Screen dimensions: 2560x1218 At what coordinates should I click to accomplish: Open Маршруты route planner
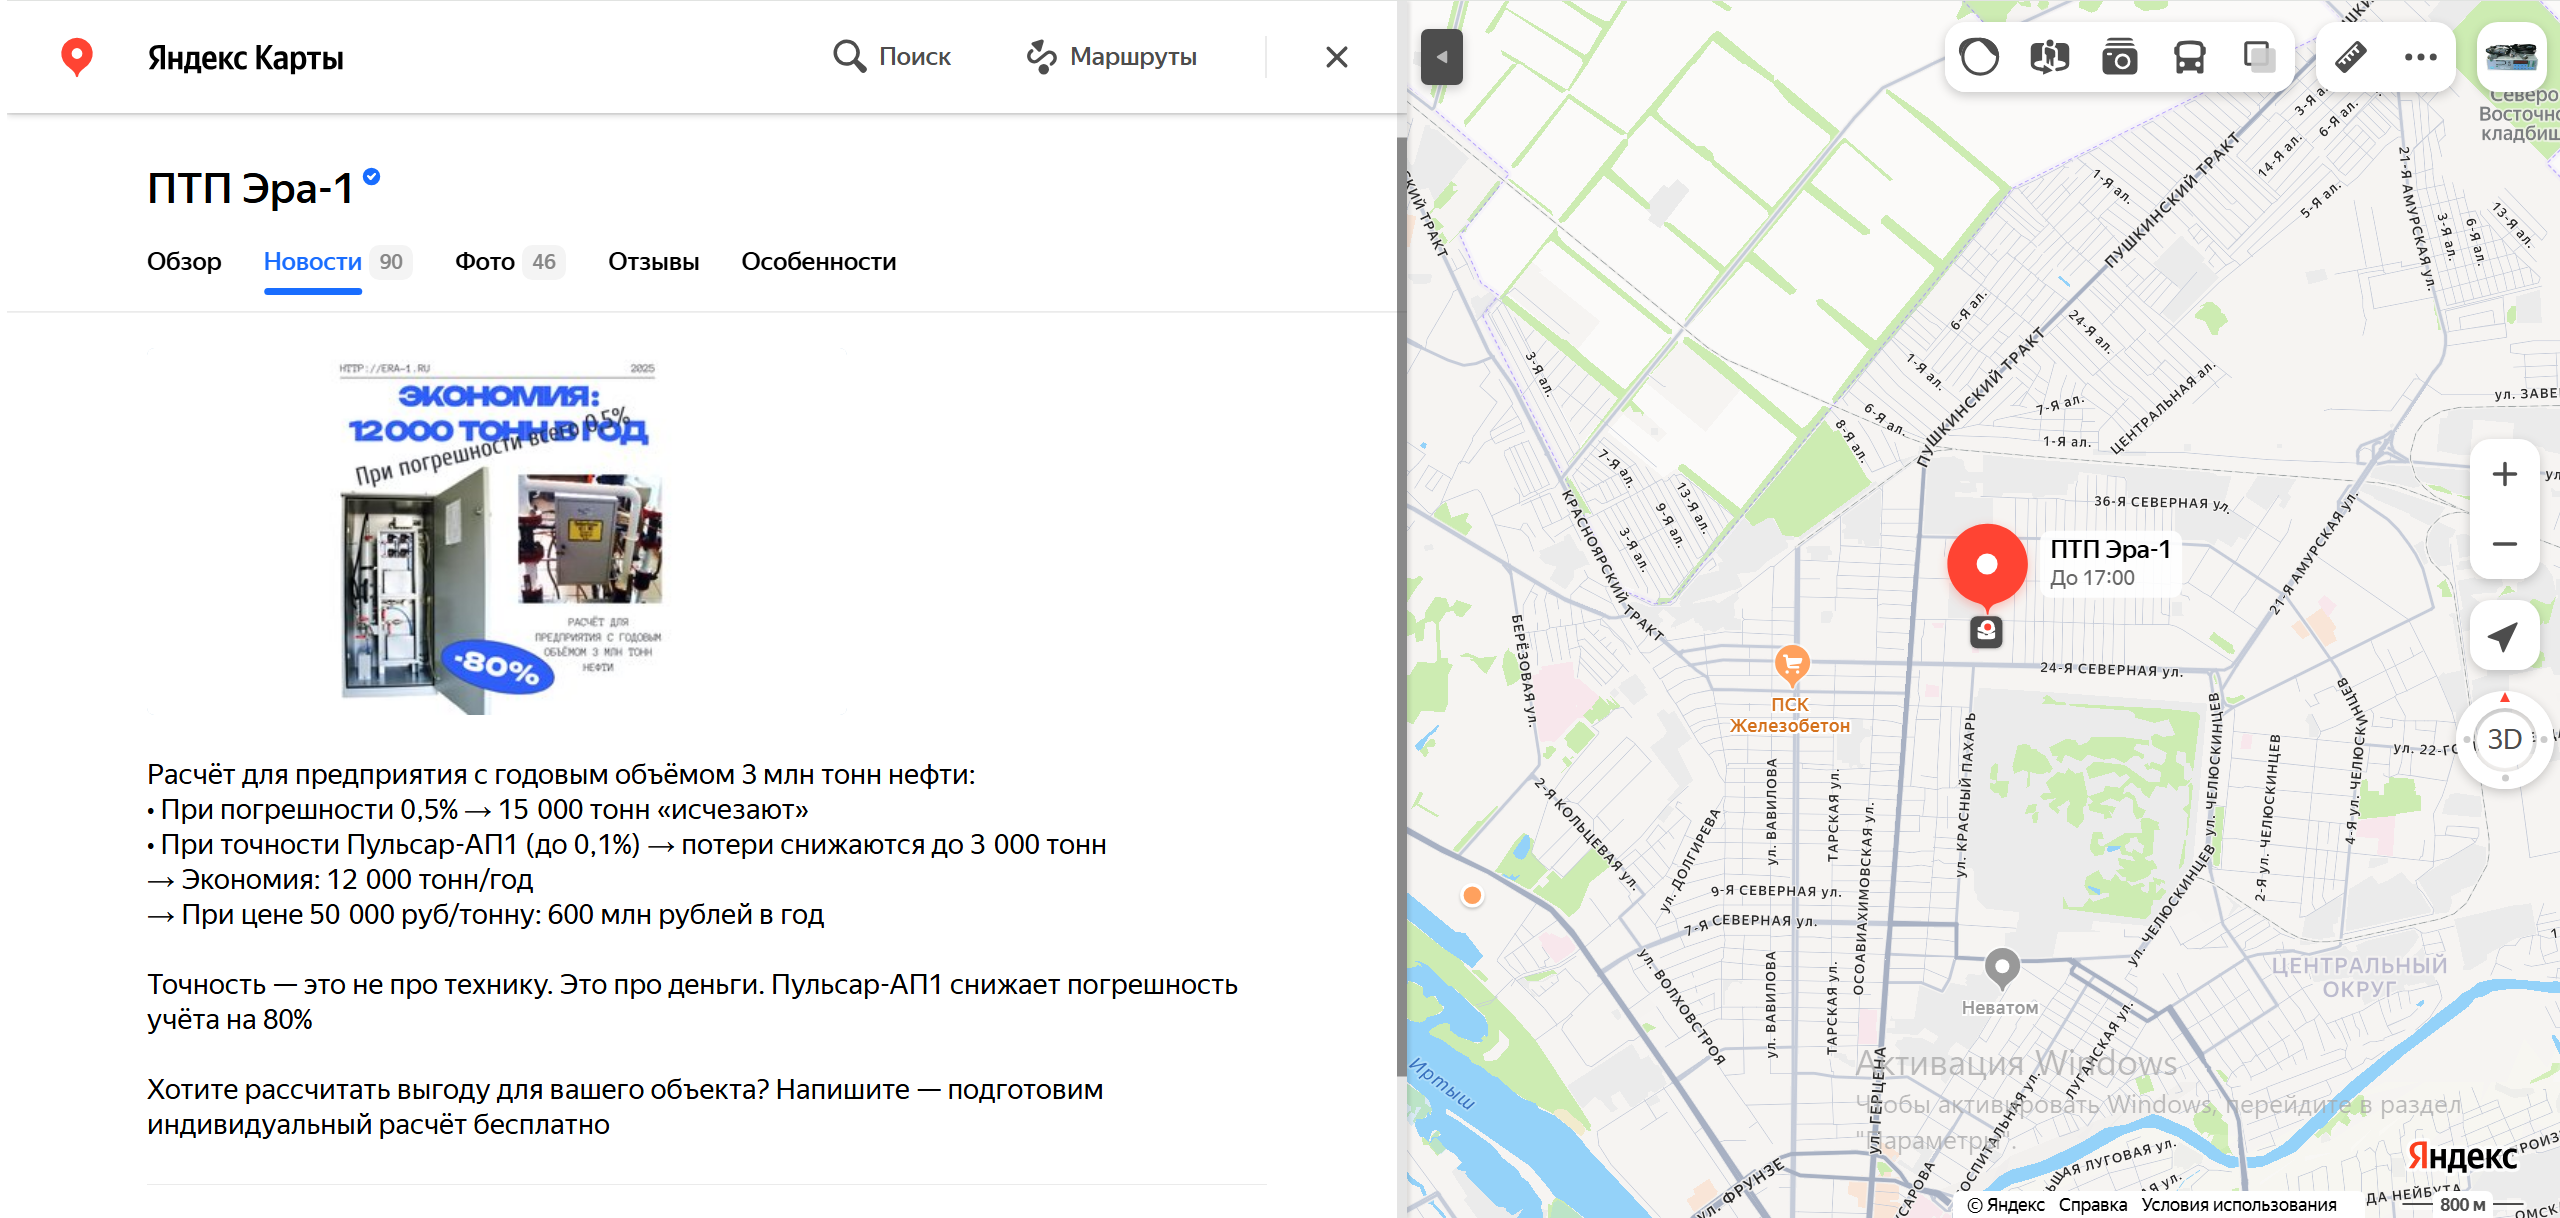pos(1112,57)
